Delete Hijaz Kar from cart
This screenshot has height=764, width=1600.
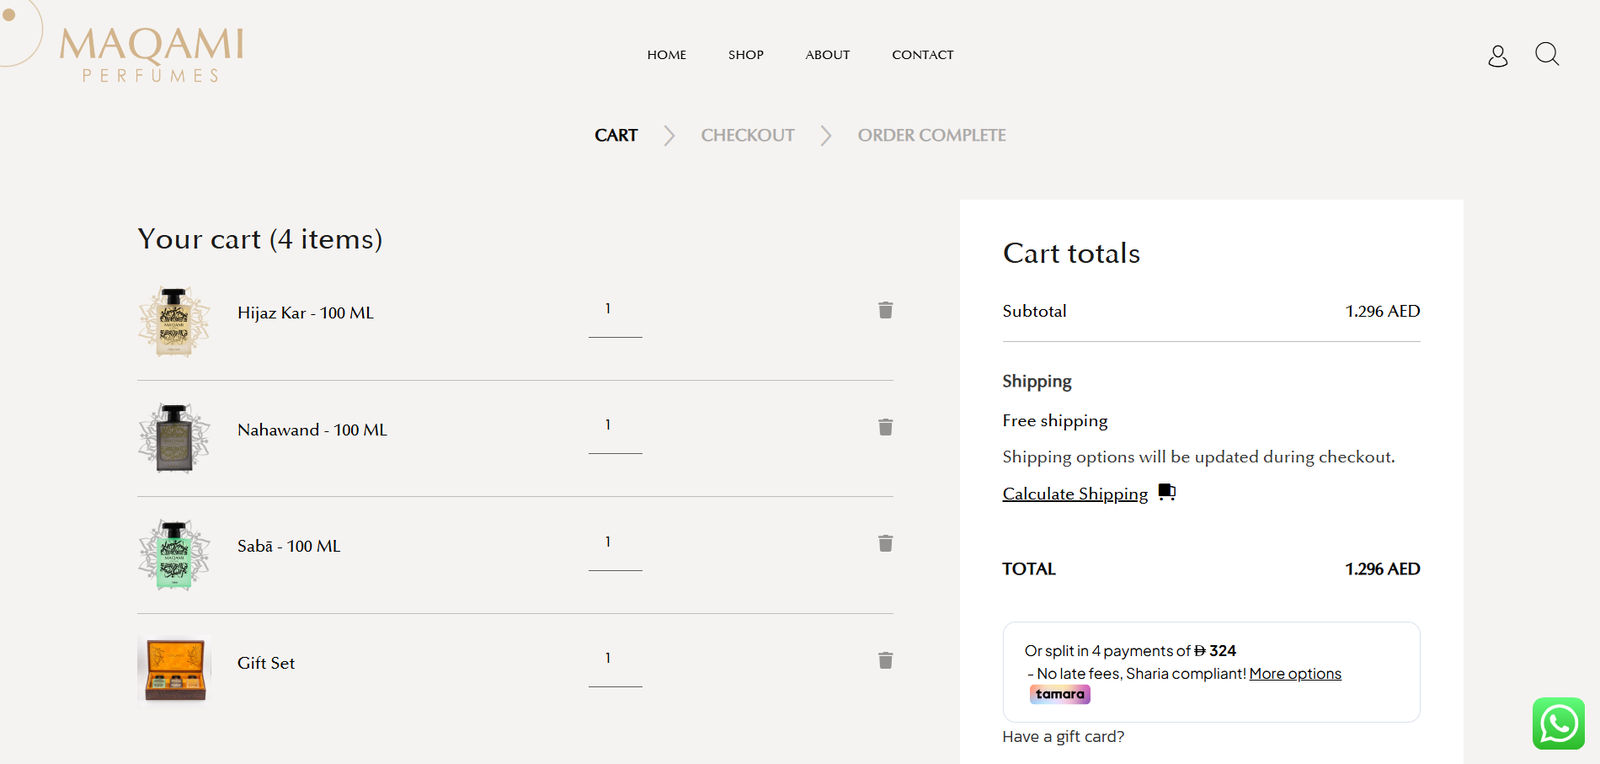coord(885,310)
